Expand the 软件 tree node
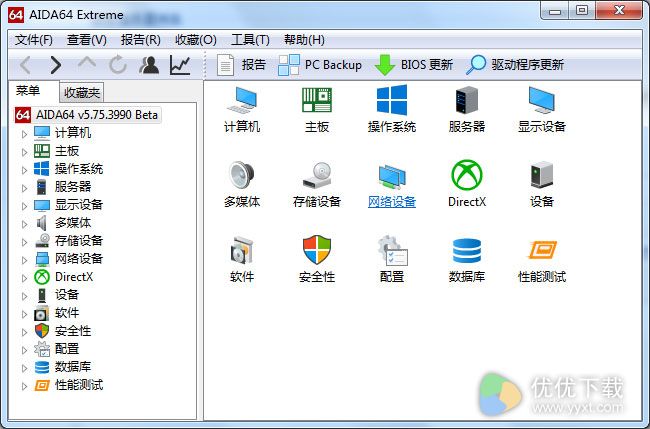 pyautogui.click(x=24, y=314)
